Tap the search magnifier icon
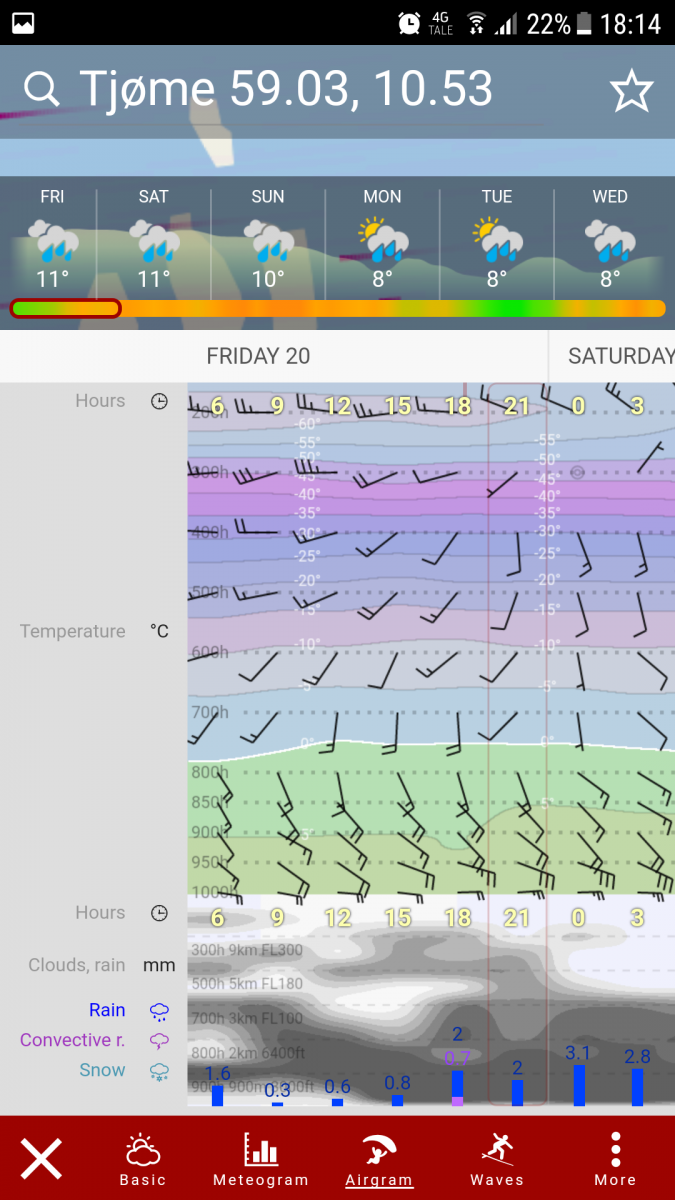The width and height of the screenshot is (675, 1200). pyautogui.click(x=42, y=90)
